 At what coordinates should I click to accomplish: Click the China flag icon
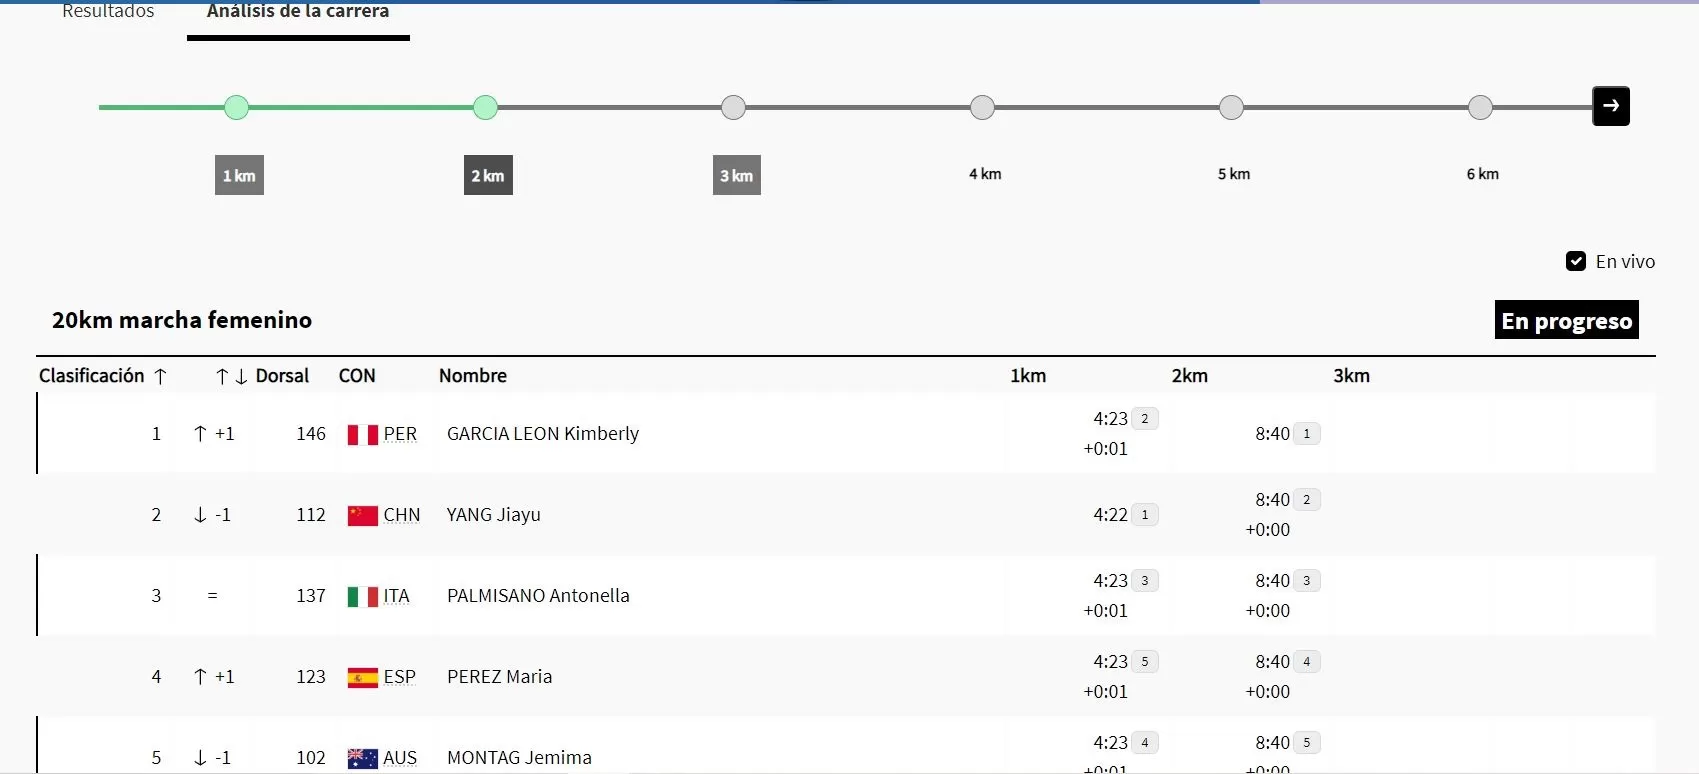pyautogui.click(x=362, y=515)
